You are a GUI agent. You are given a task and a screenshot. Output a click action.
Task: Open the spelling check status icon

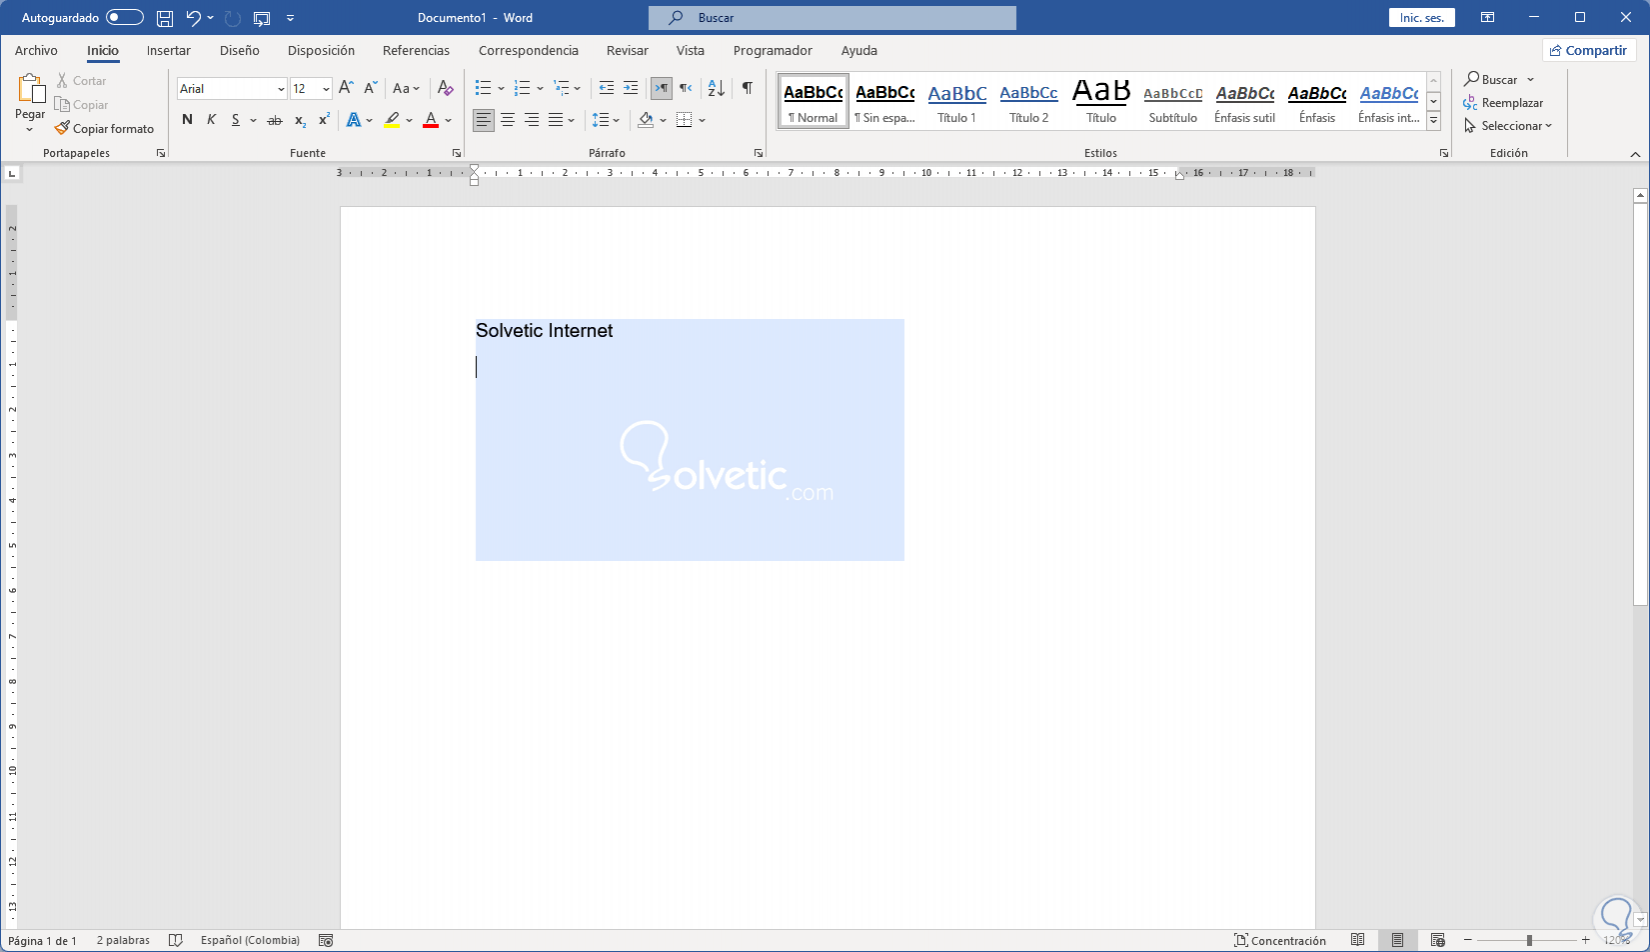[176, 941]
